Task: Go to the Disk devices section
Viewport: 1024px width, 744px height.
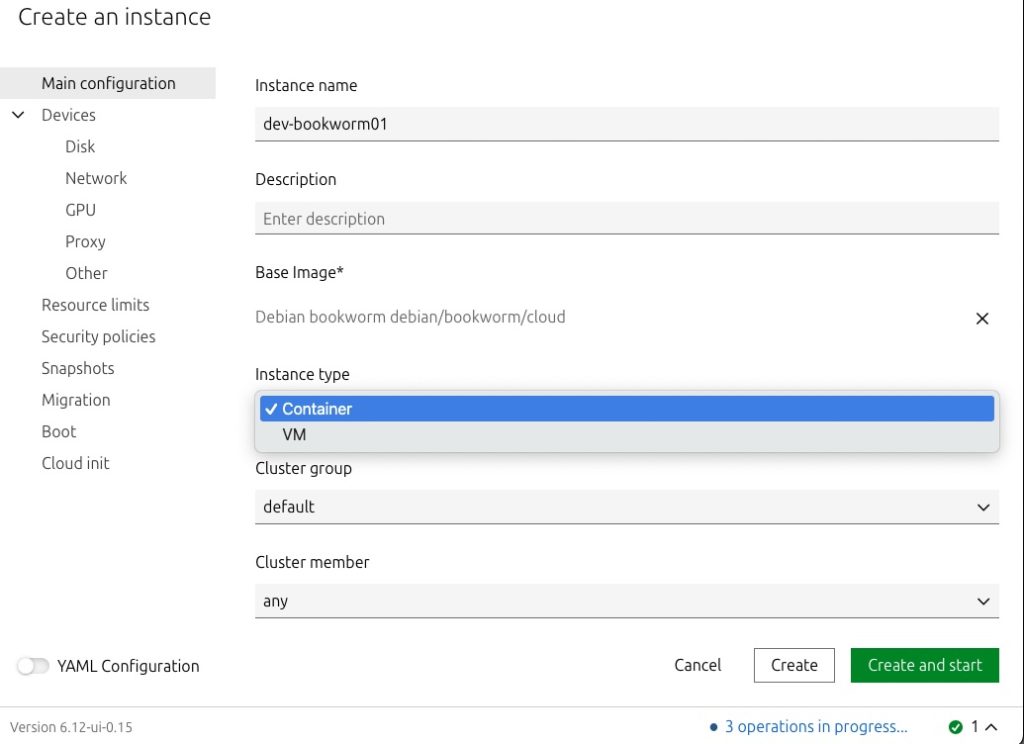Action: (80, 146)
